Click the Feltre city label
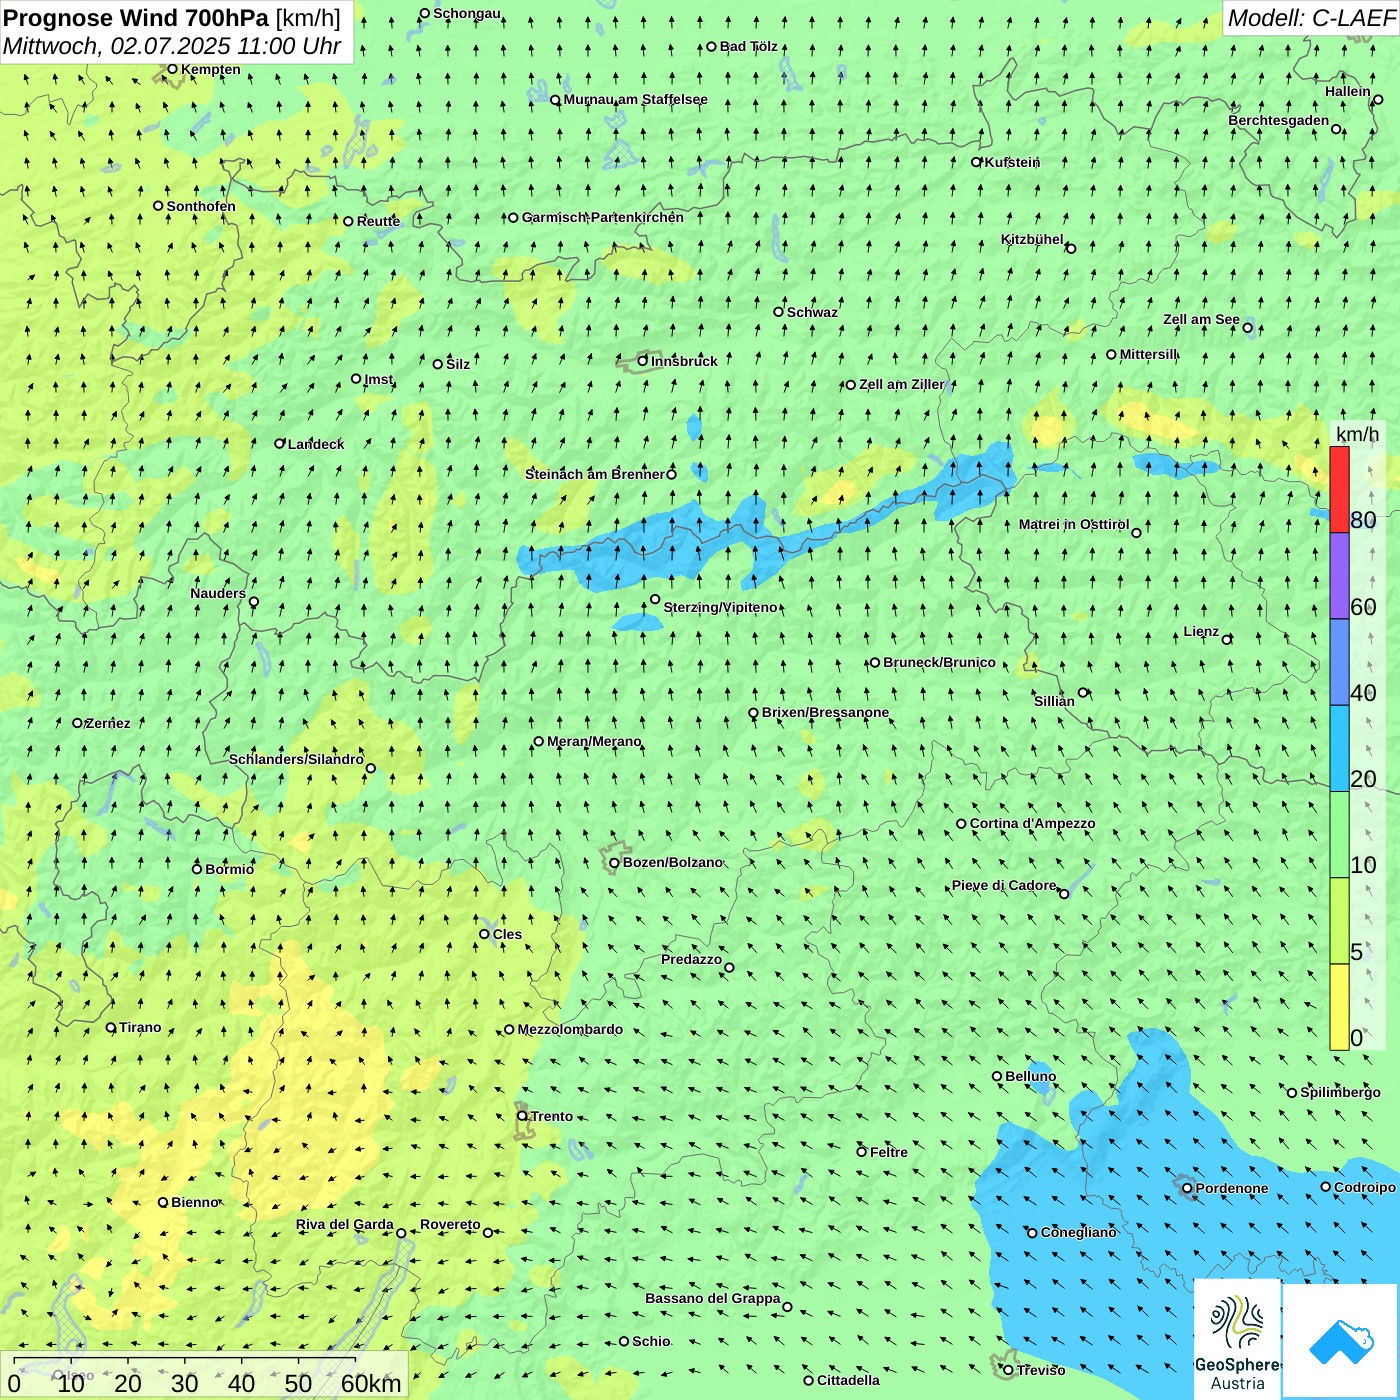The image size is (1400, 1400). pyautogui.click(x=889, y=1152)
